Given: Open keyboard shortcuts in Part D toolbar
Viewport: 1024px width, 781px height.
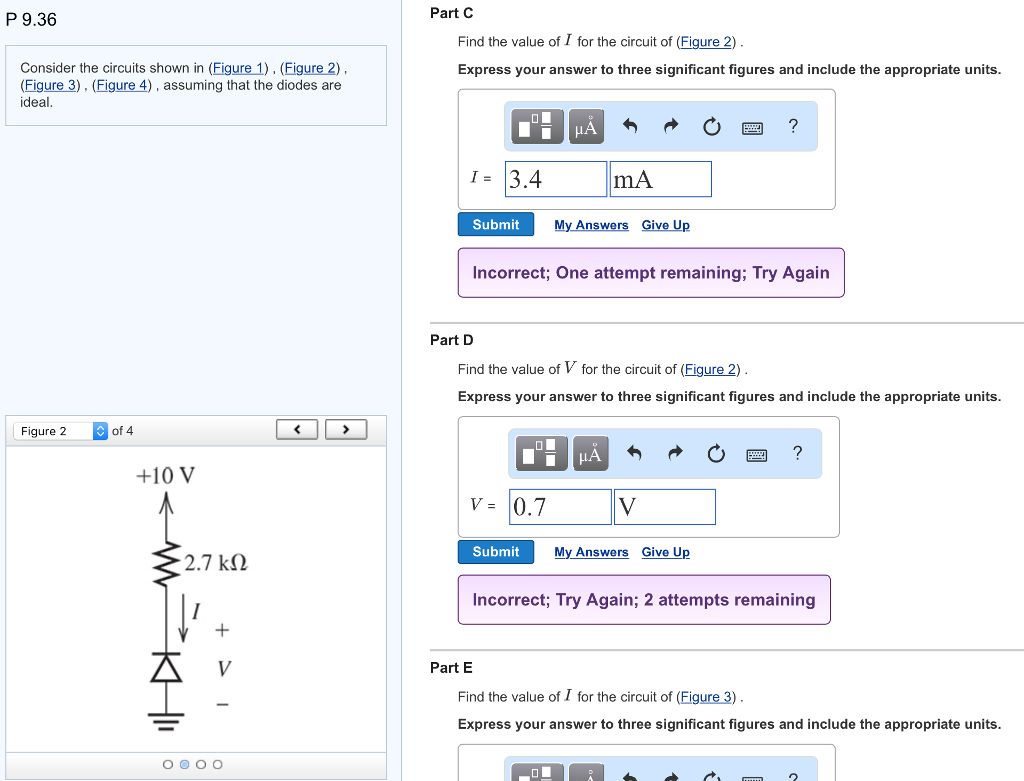Looking at the screenshot, I should [757, 454].
